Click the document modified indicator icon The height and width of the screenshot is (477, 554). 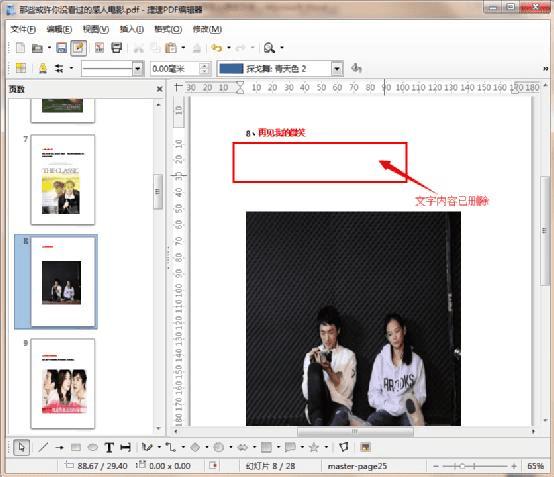[x=213, y=465]
